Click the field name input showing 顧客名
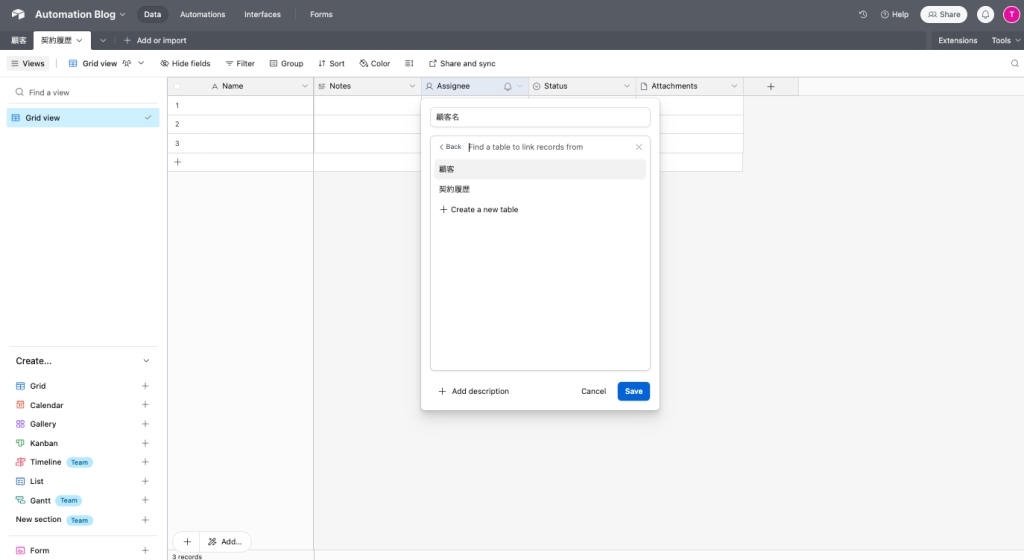Screen dimensions: 1024x560 tap(540, 117)
